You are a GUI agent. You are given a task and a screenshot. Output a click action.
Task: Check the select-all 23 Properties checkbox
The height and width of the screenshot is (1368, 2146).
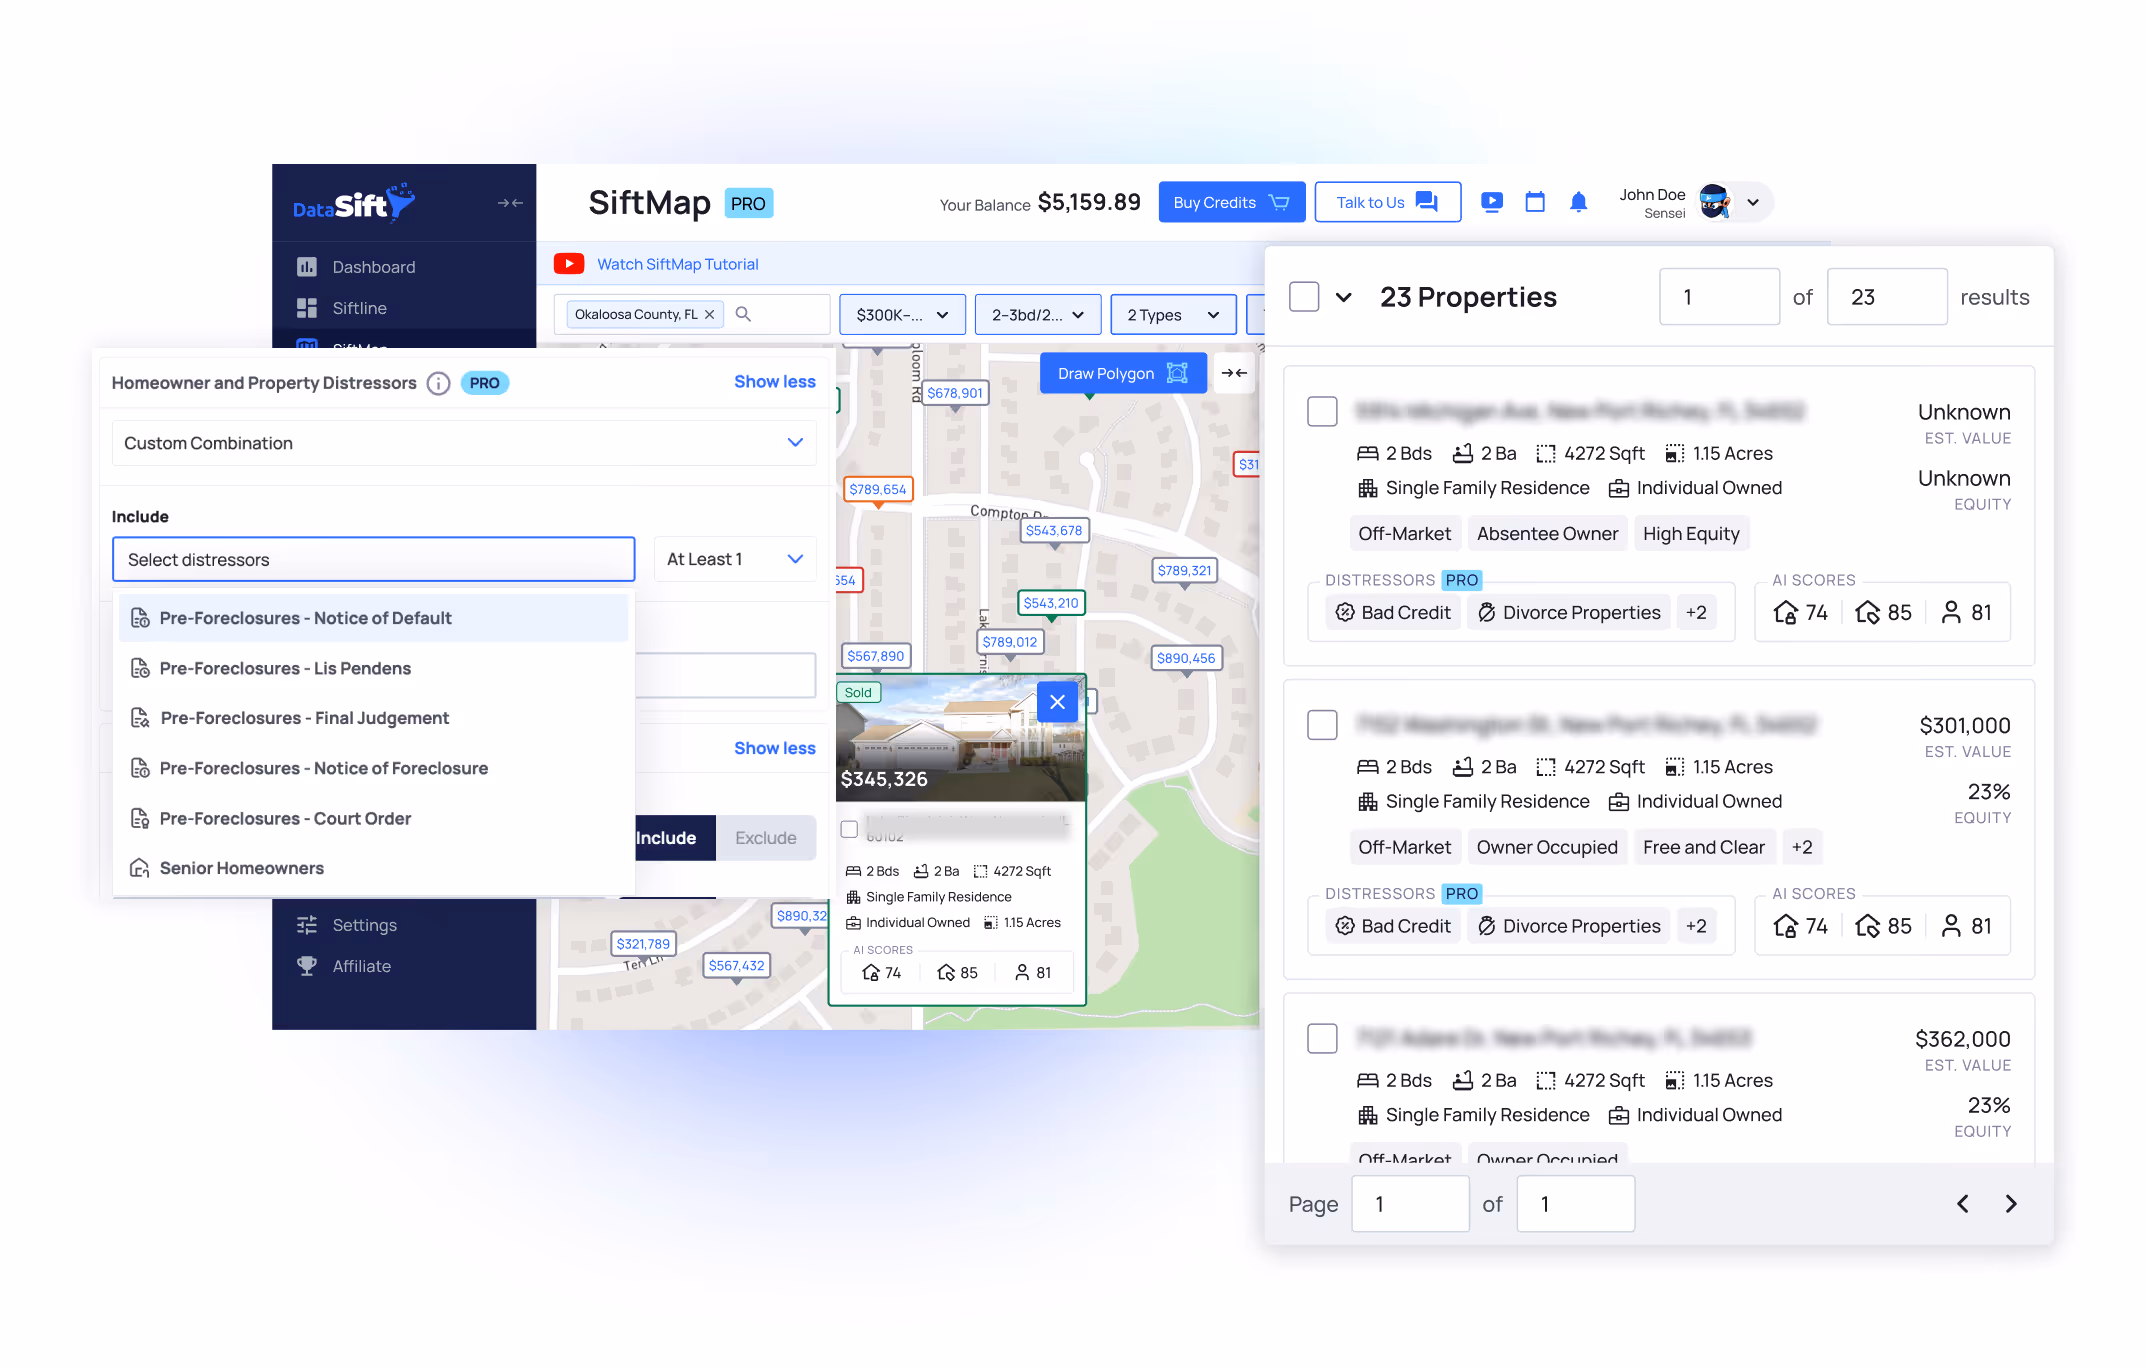point(1304,297)
